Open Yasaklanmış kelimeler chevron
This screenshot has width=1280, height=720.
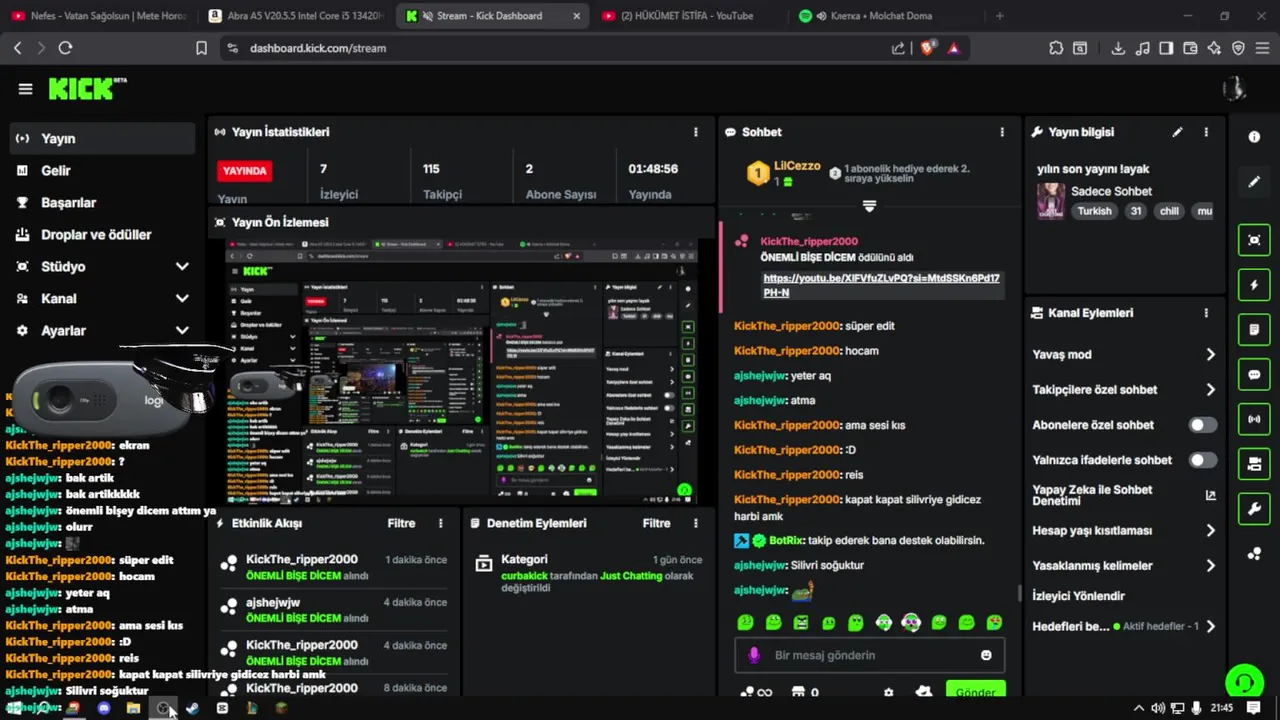click(1210, 566)
